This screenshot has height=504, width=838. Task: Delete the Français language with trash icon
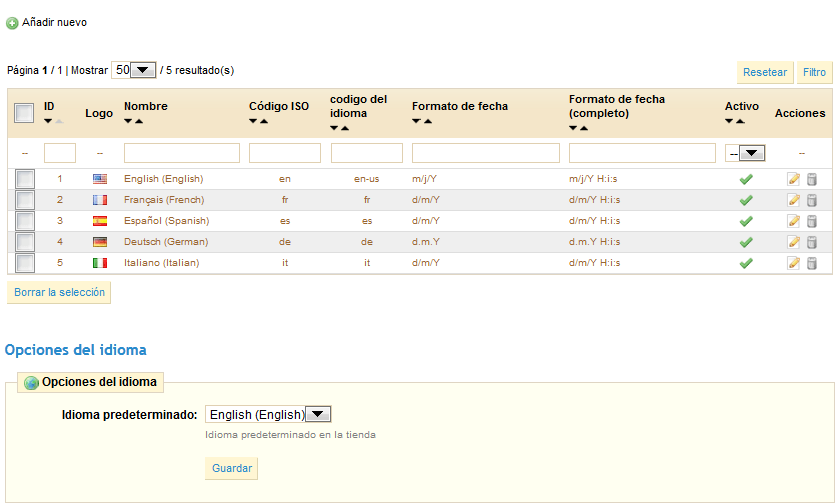point(811,200)
